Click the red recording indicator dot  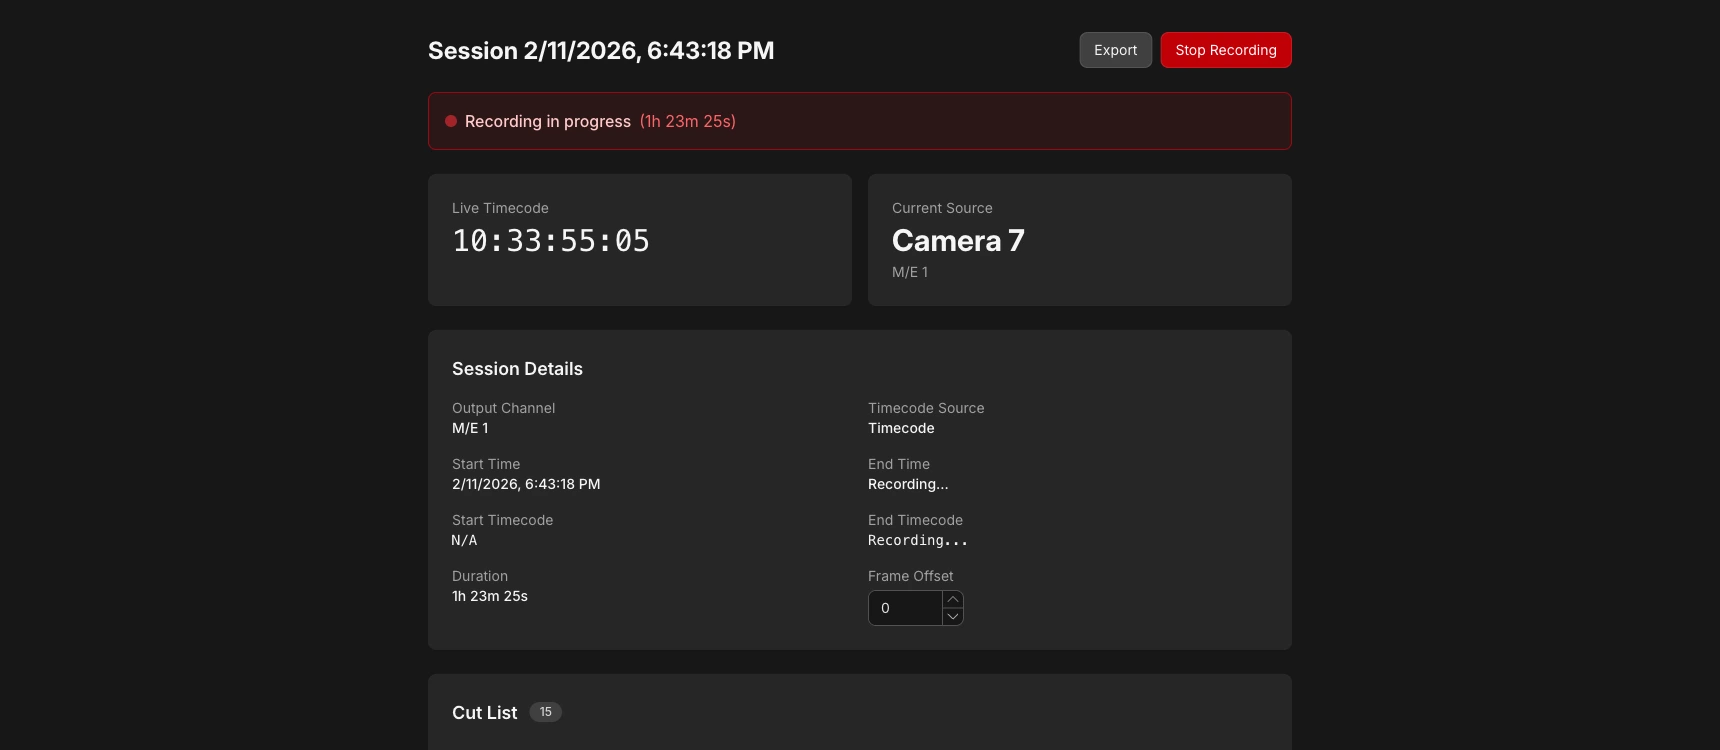point(451,121)
